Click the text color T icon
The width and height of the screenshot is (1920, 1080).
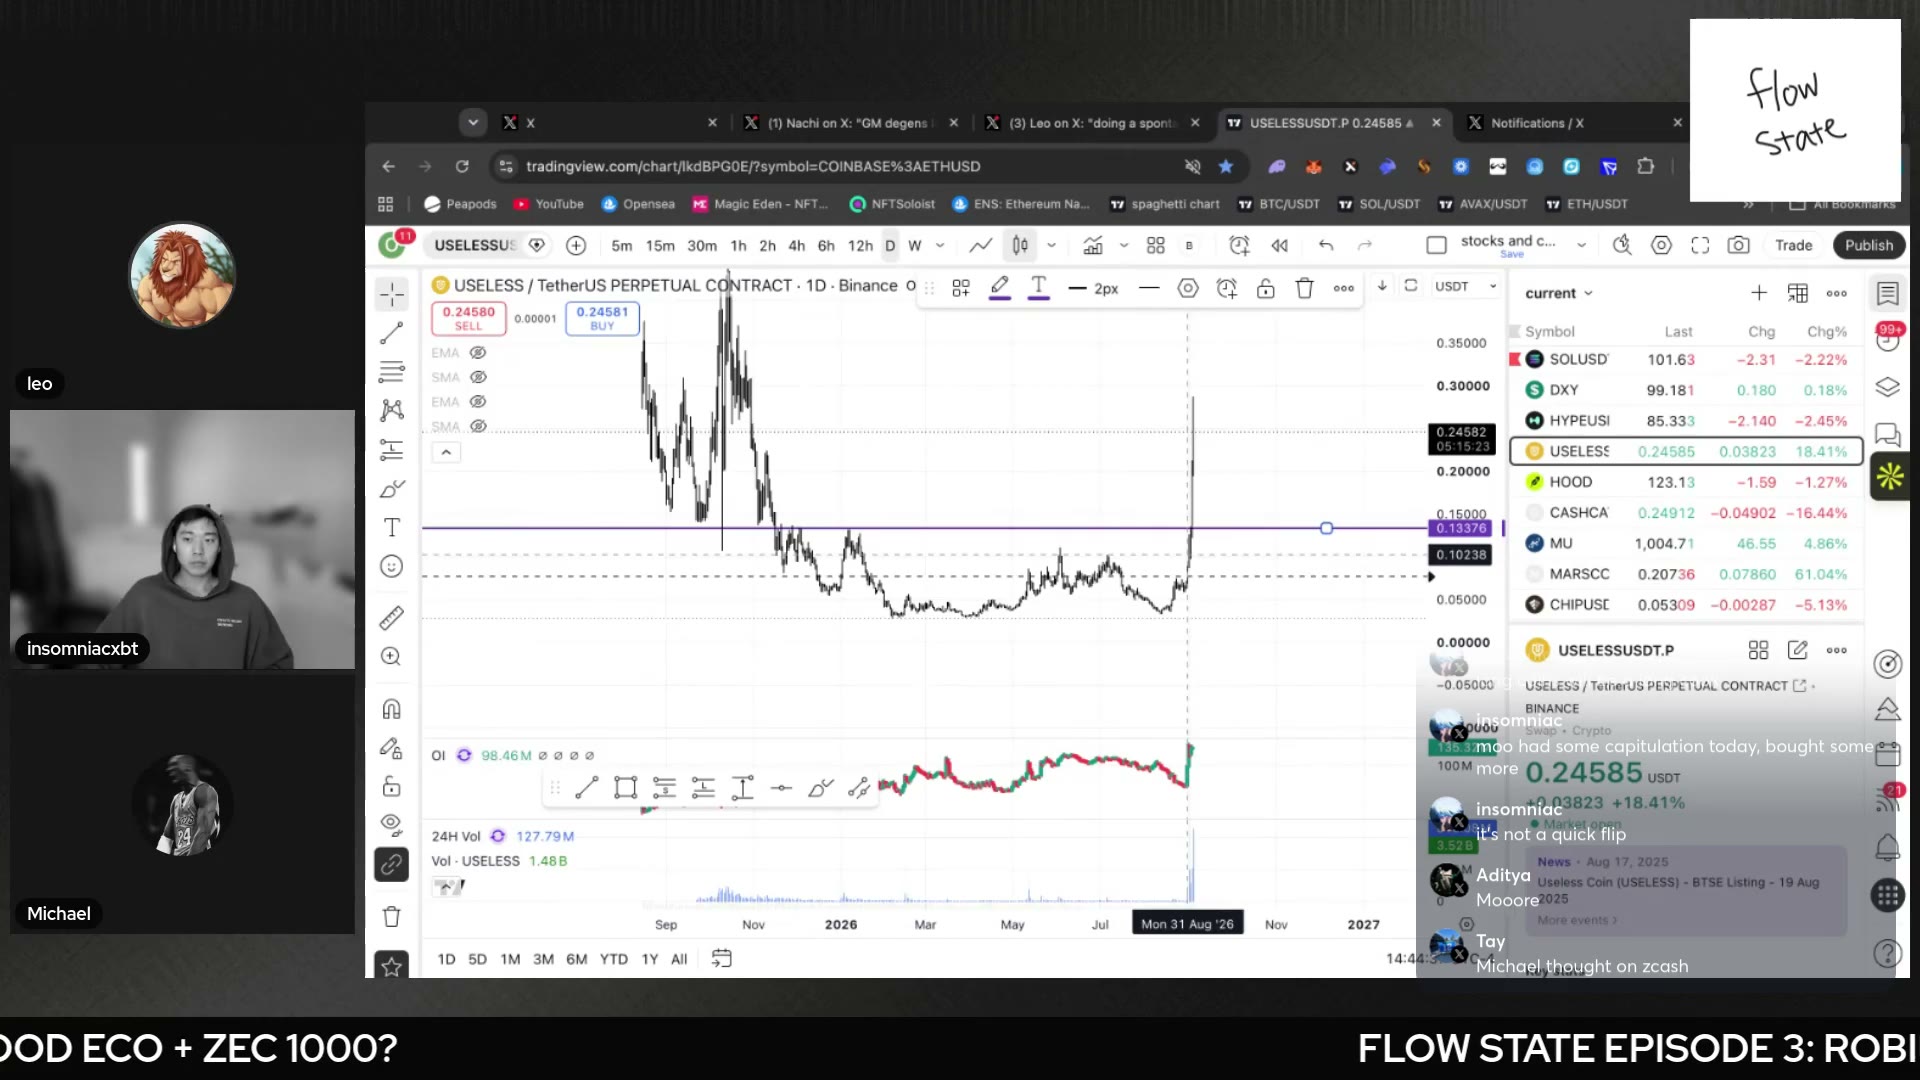coord(1039,288)
